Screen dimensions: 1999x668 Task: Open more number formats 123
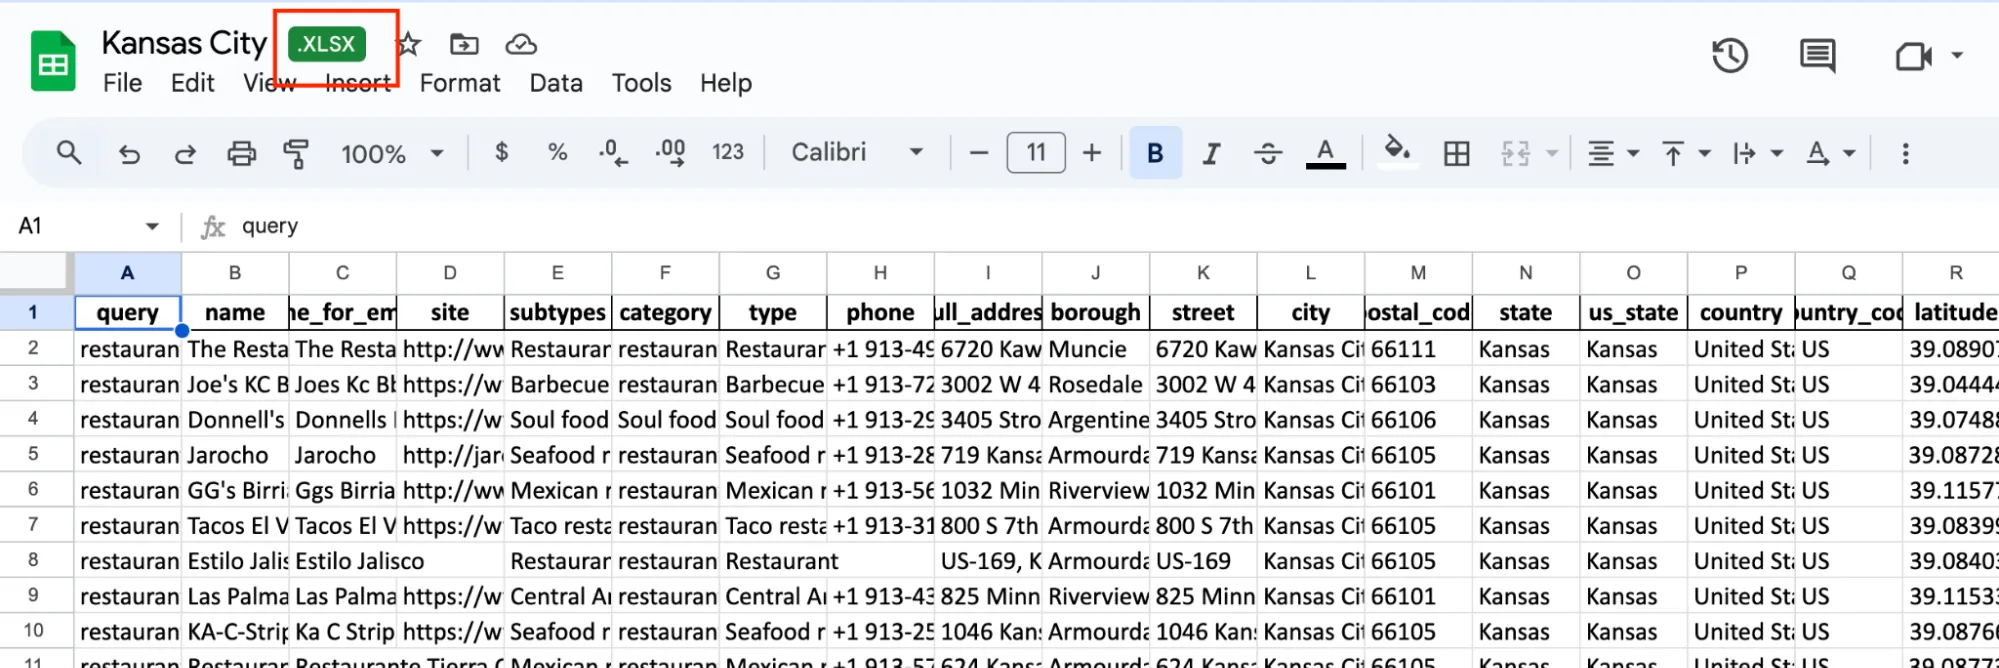(x=728, y=152)
